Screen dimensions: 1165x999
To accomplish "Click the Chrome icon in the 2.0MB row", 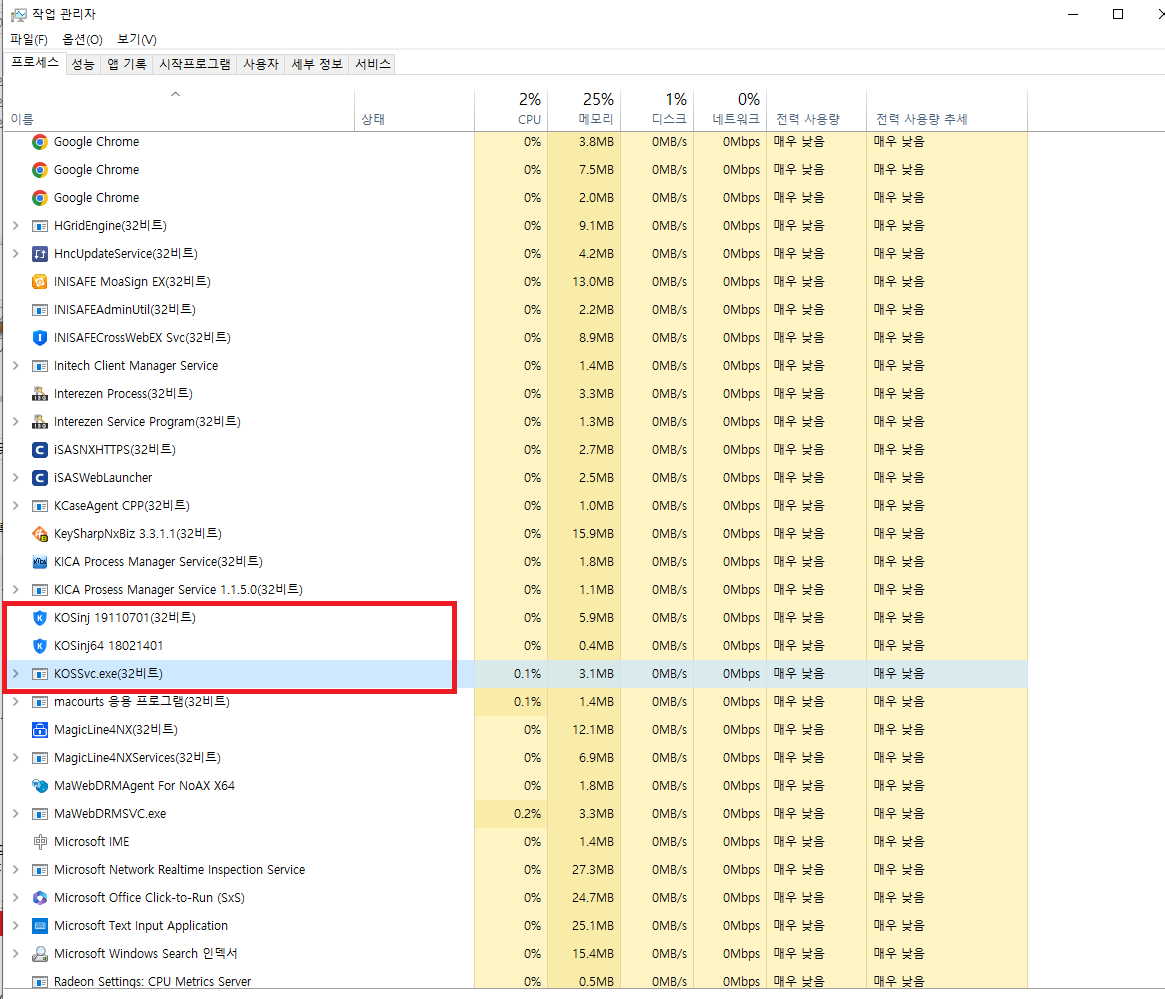I will 40,198.
